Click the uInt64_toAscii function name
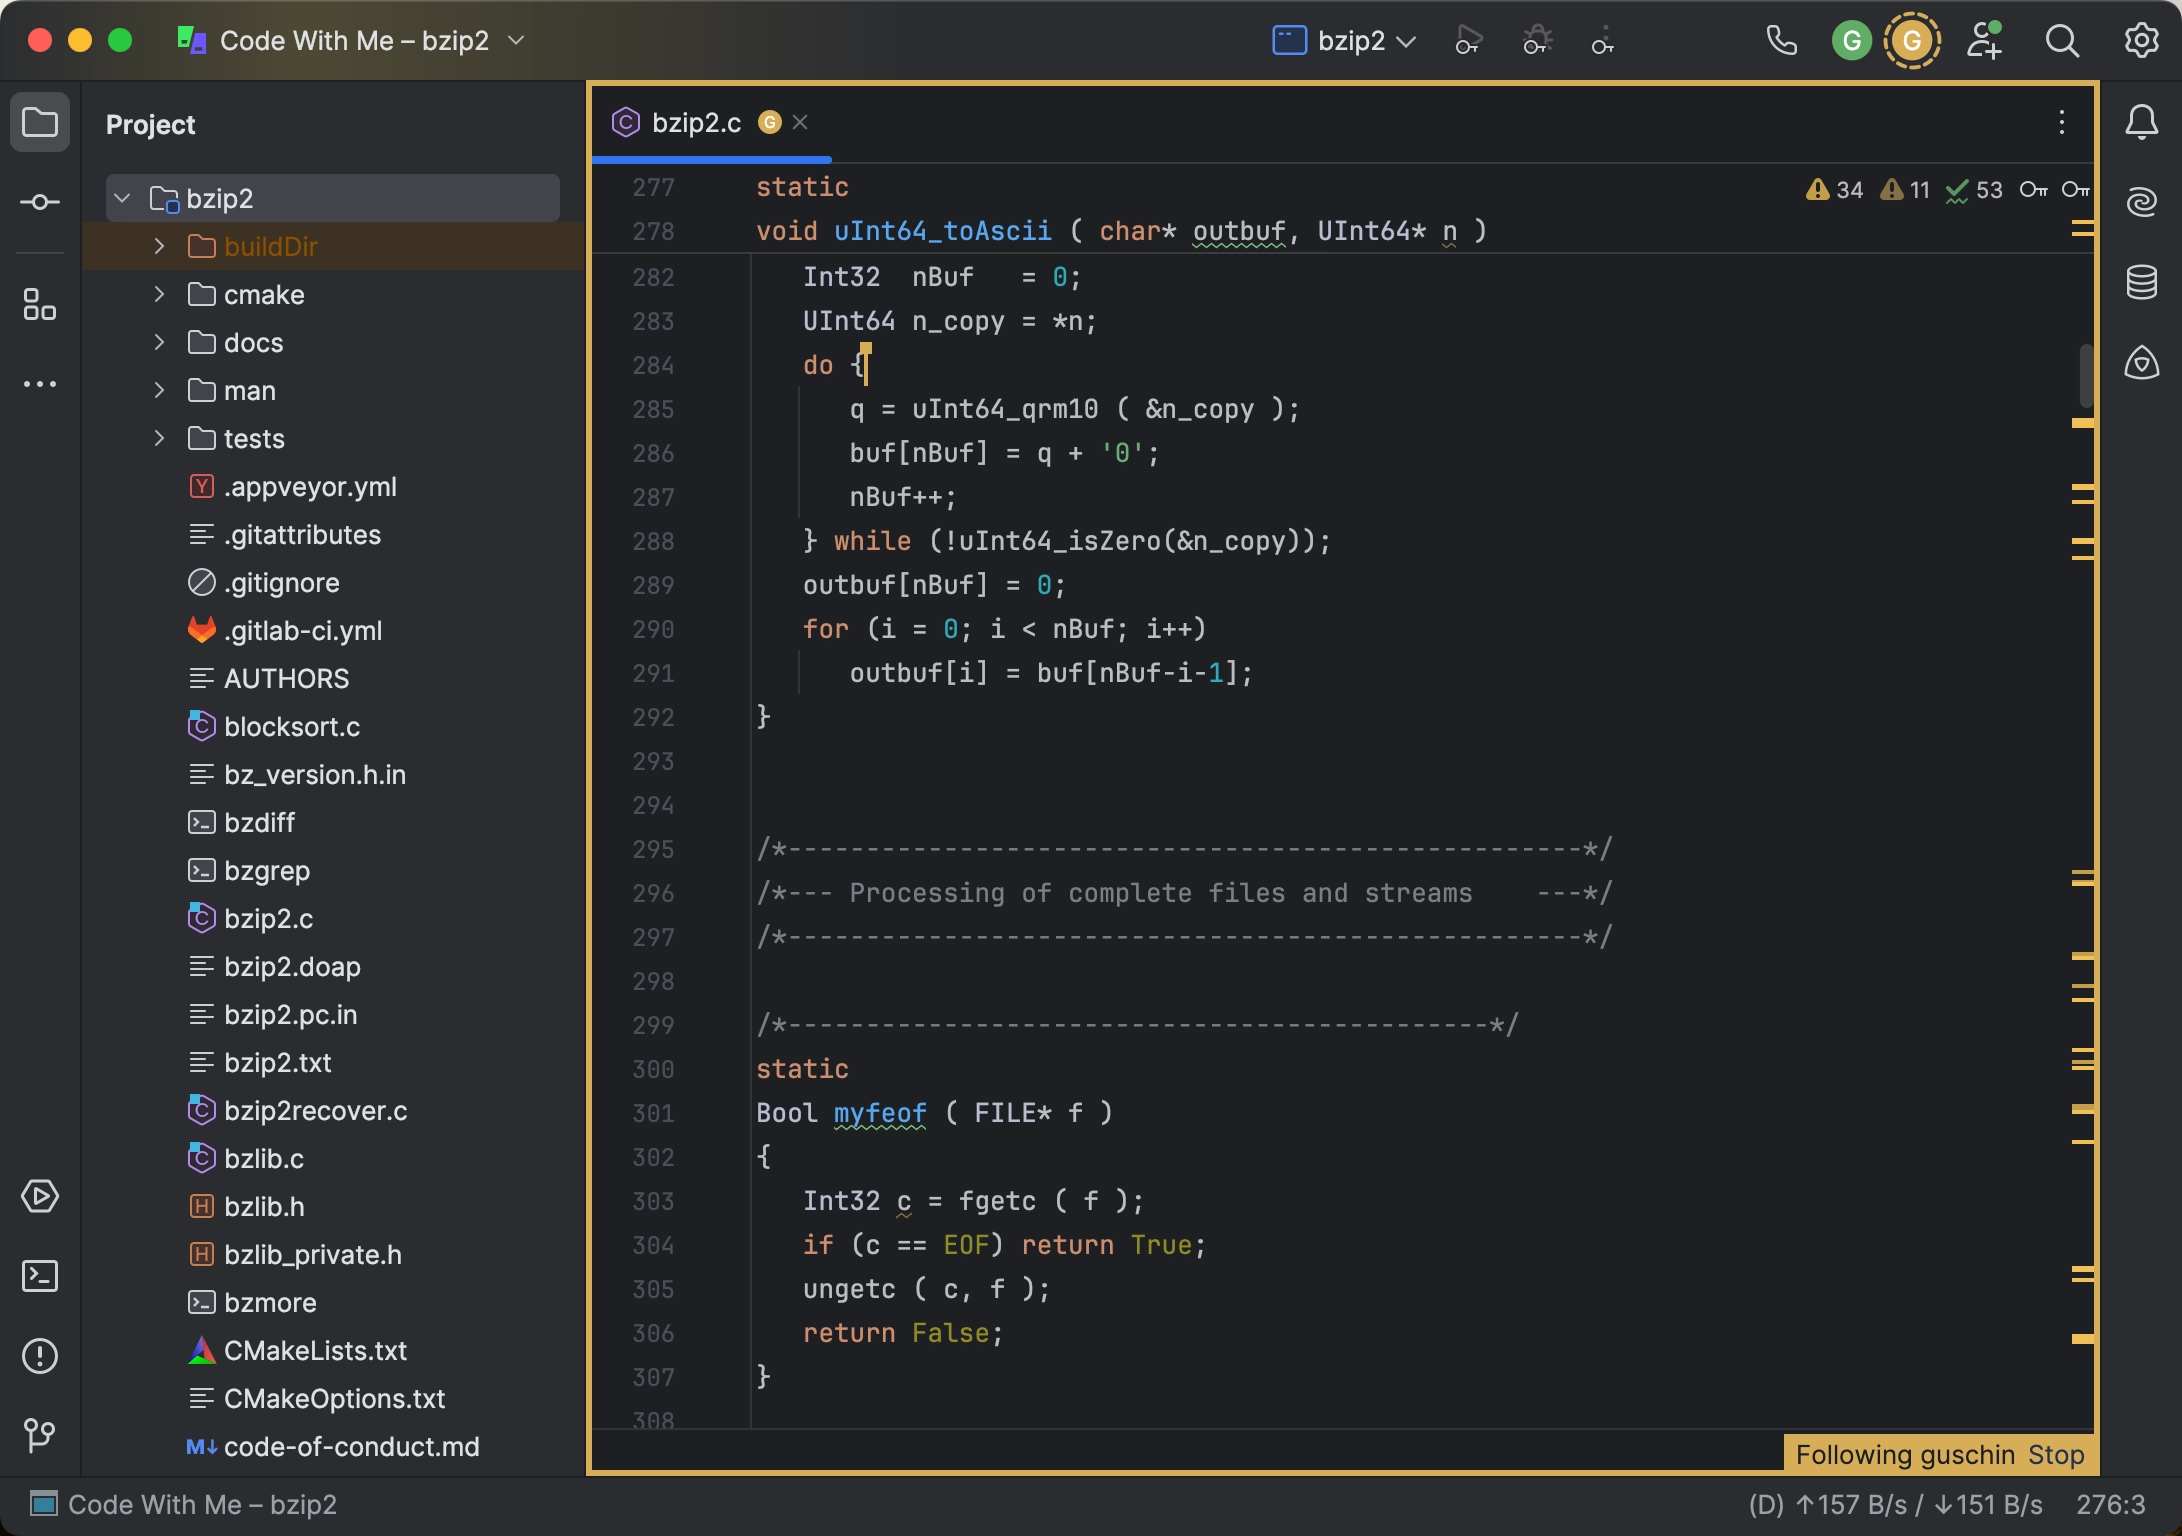 pos(942,231)
